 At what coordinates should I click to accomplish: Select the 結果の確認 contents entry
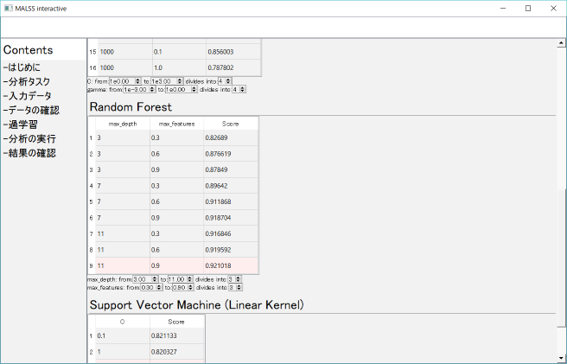click(29, 154)
